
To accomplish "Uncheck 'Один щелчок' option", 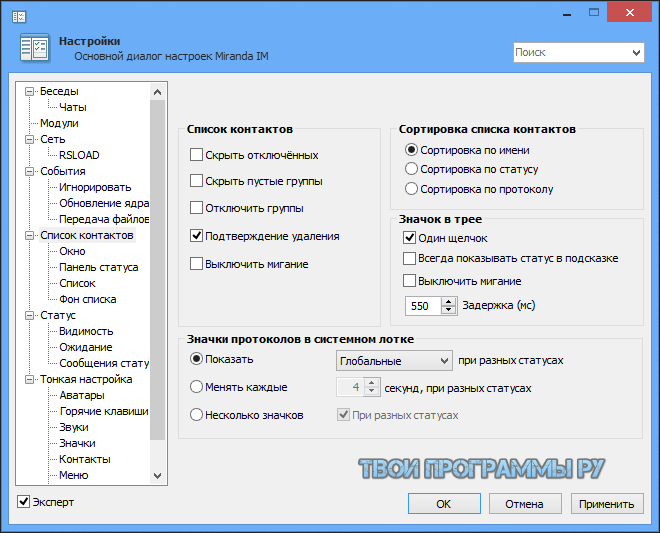I will [x=409, y=238].
